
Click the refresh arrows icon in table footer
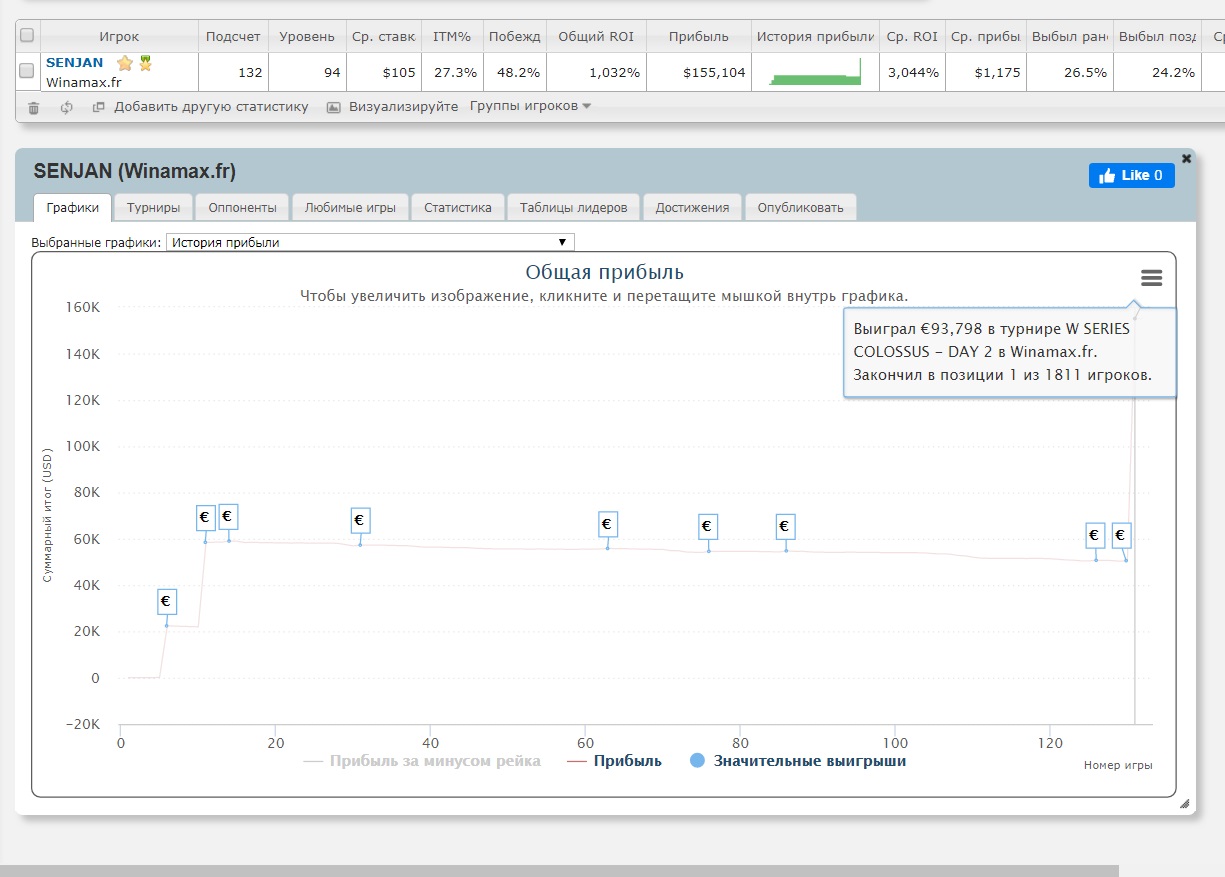[x=67, y=107]
